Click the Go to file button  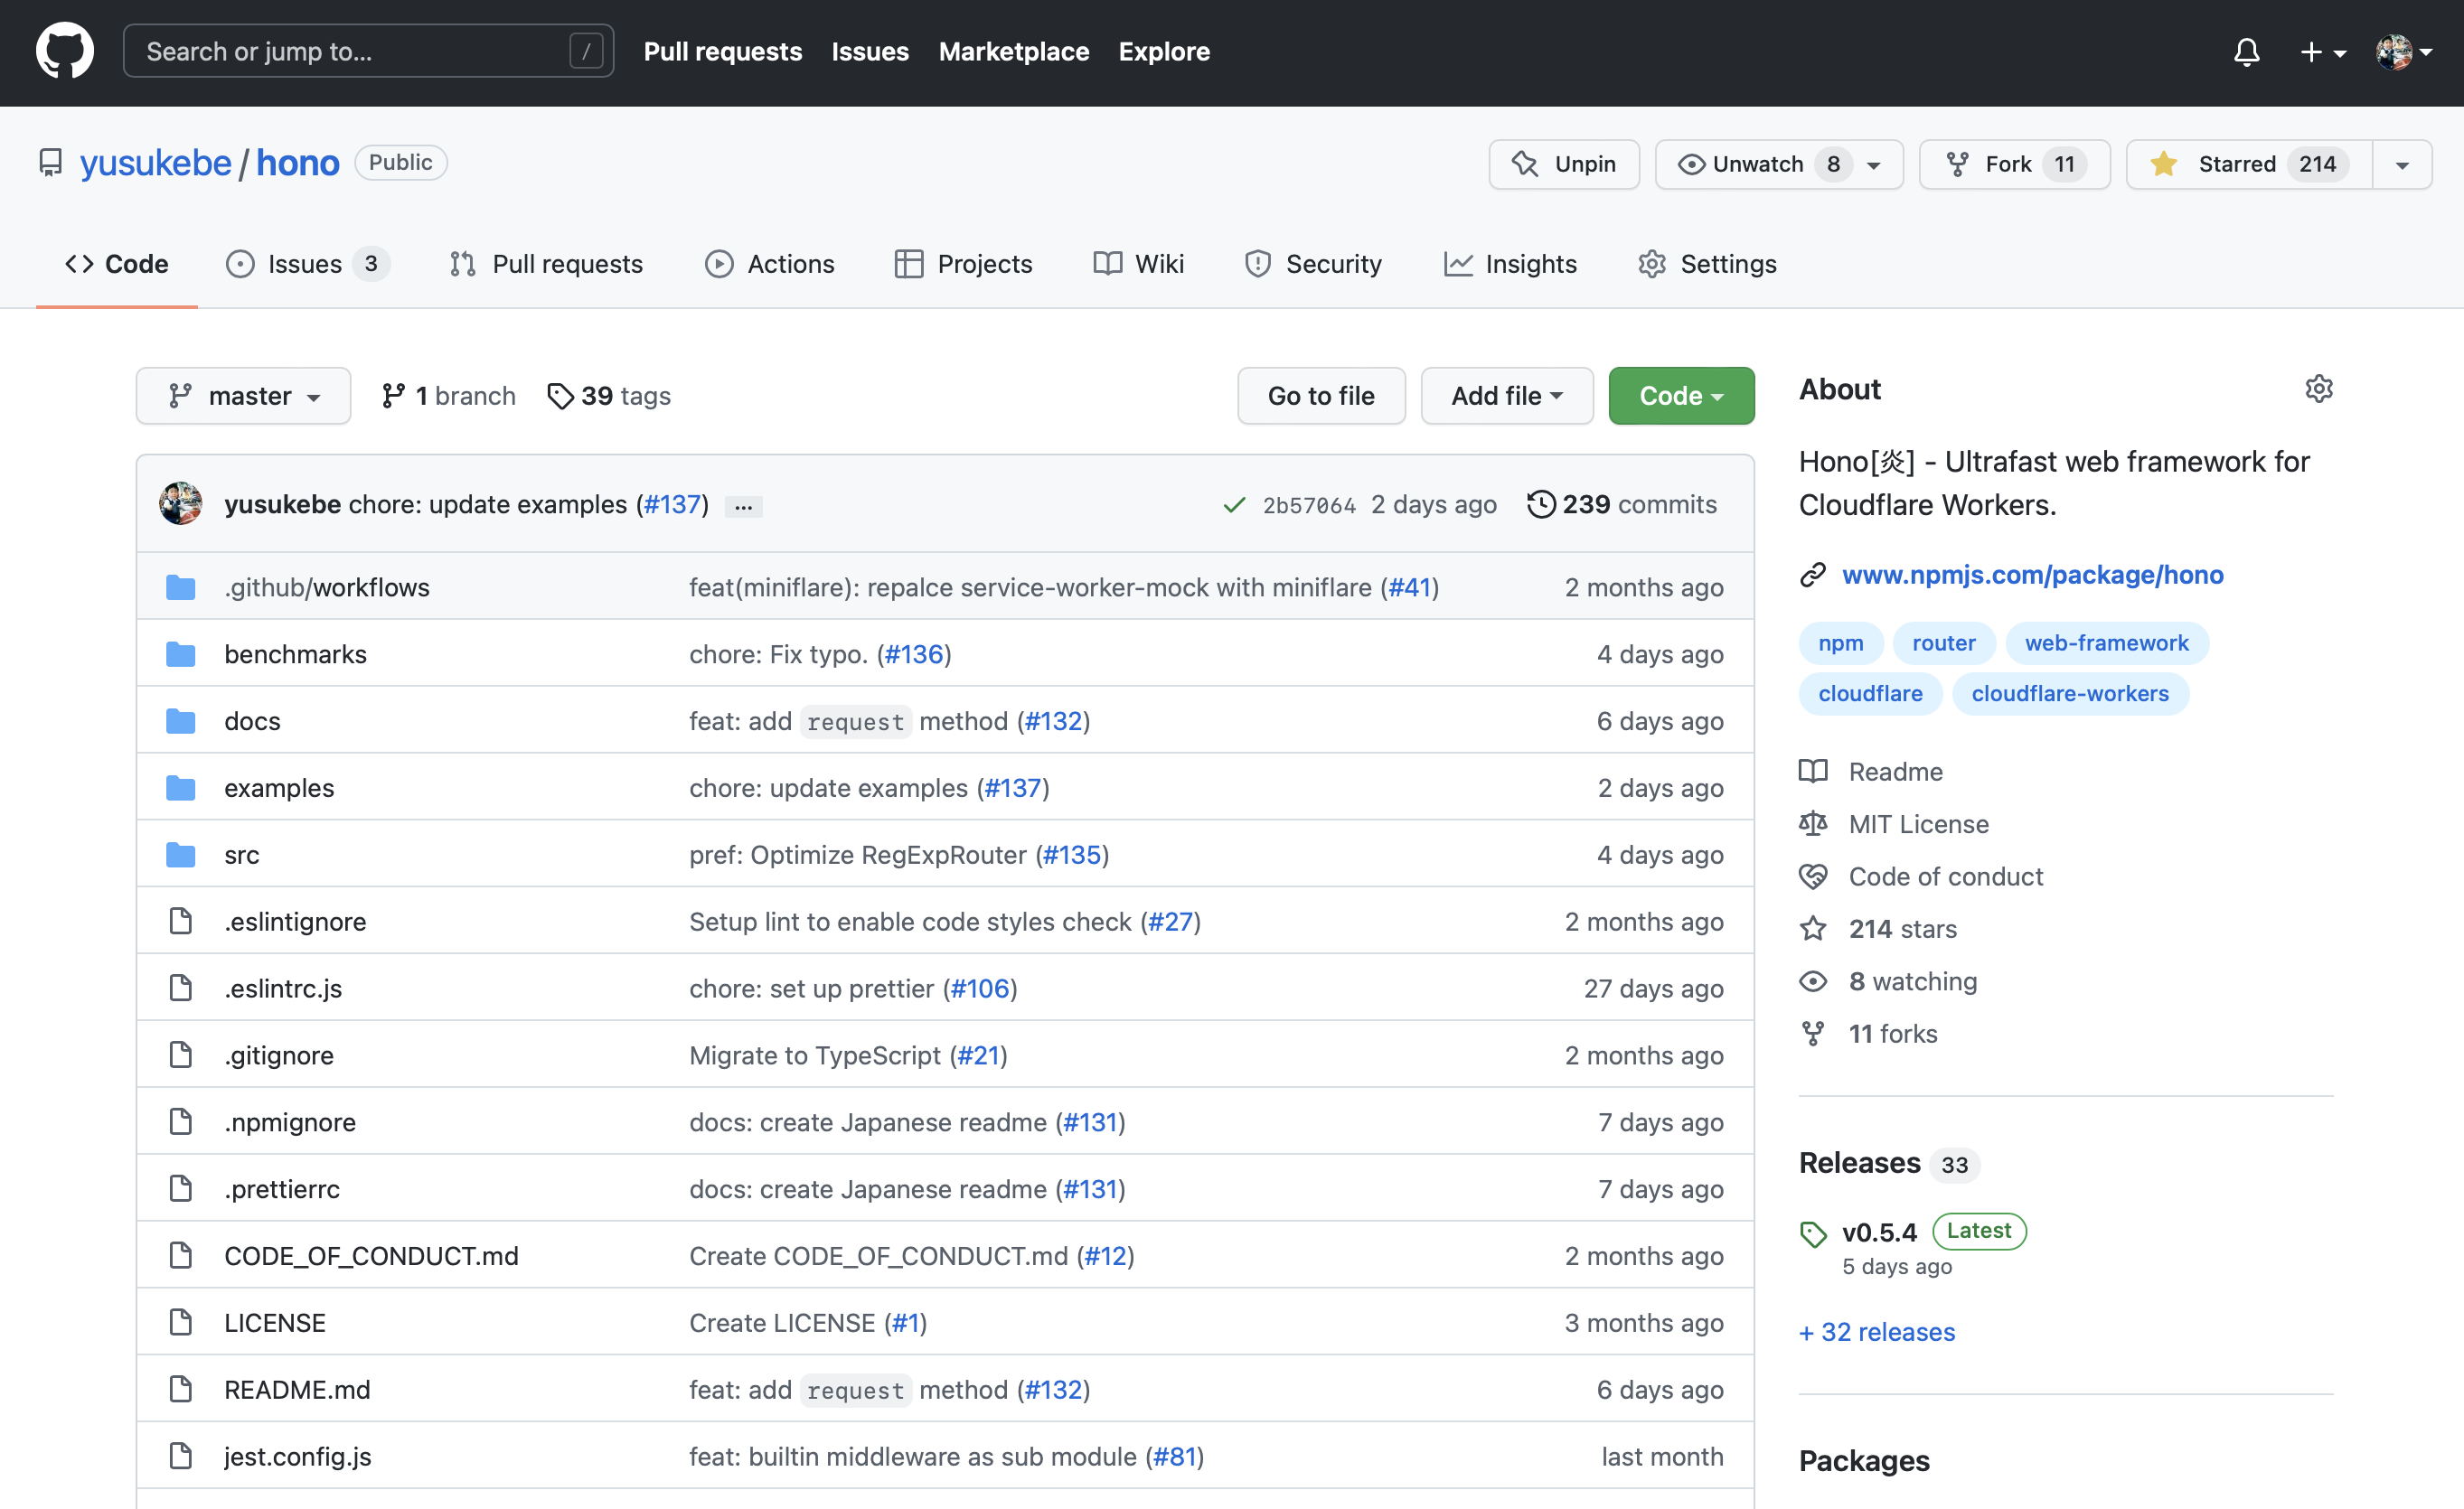click(x=1321, y=396)
